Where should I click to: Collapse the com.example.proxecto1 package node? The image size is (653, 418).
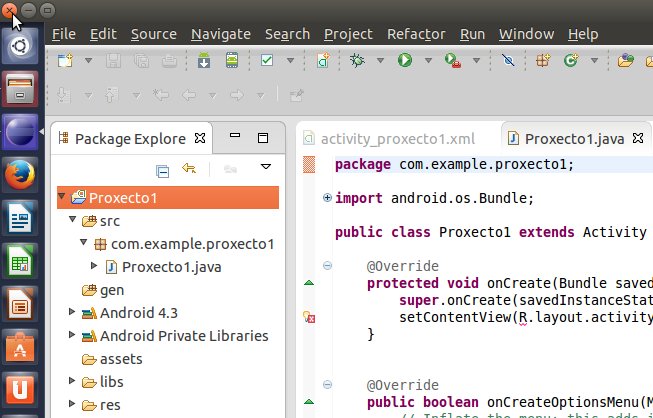(83, 241)
